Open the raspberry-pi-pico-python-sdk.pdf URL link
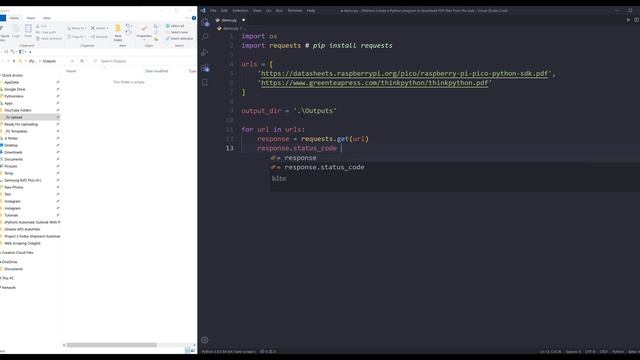The image size is (640, 360). point(404,73)
